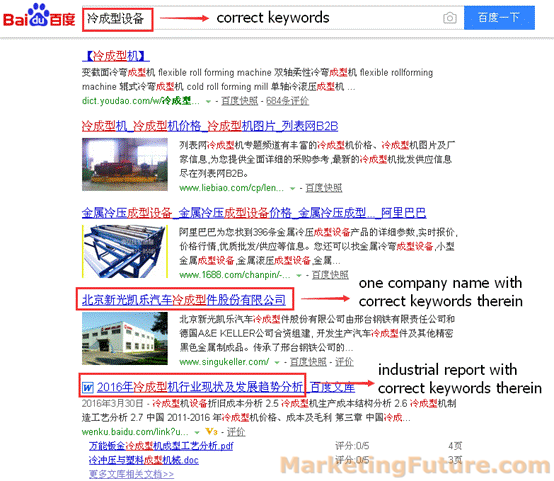The image size is (554, 481).
Task: Open 冷成型机_冷成型机价格 列表网B2B result
Action: (210, 126)
